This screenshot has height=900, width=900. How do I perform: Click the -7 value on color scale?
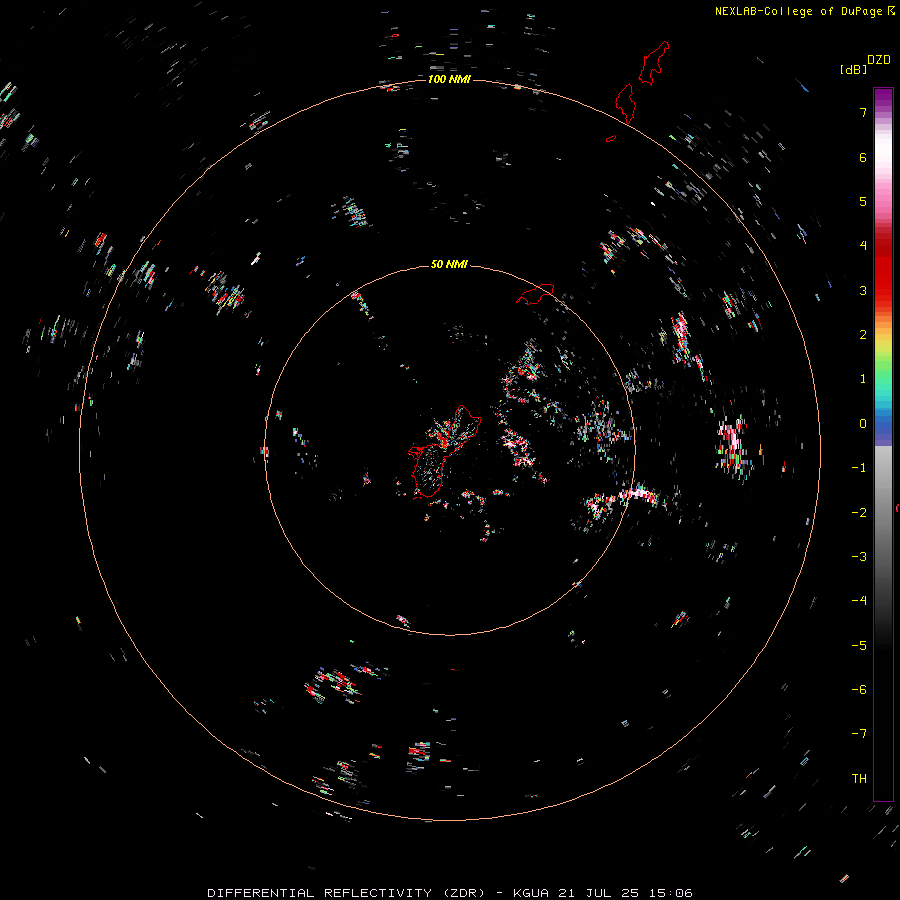coord(859,734)
